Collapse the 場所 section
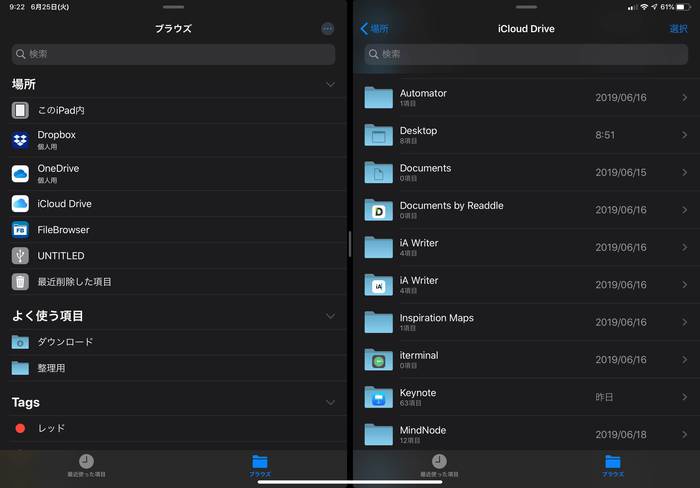 330,84
